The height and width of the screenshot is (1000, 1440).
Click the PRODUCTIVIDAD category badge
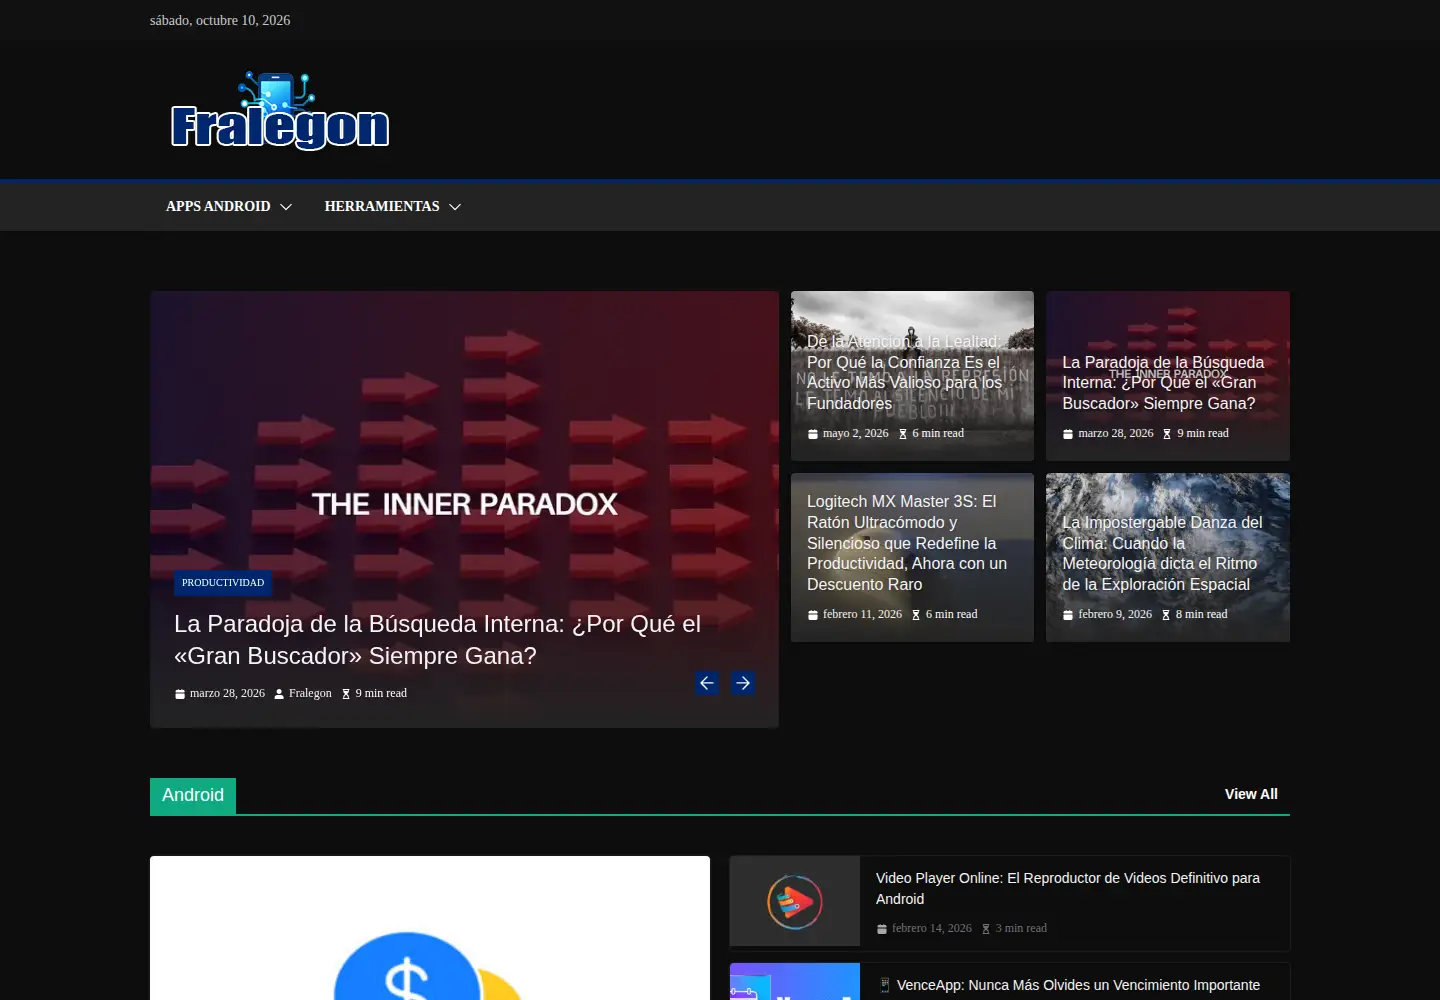click(x=223, y=583)
